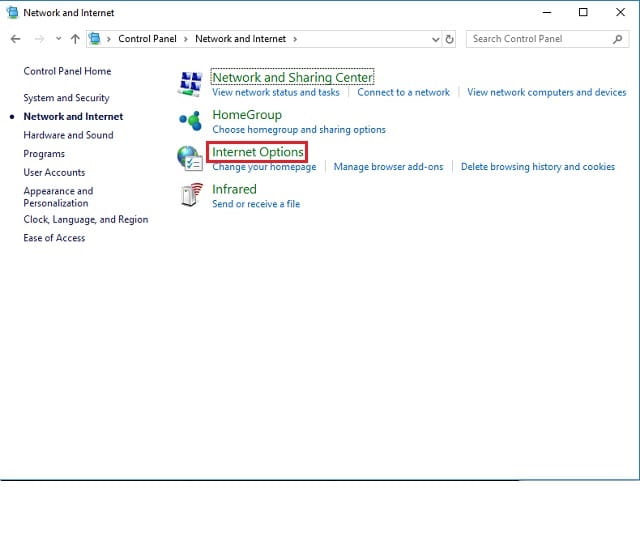Open Network and Sharing Center heading
640x535 pixels.
[293, 77]
